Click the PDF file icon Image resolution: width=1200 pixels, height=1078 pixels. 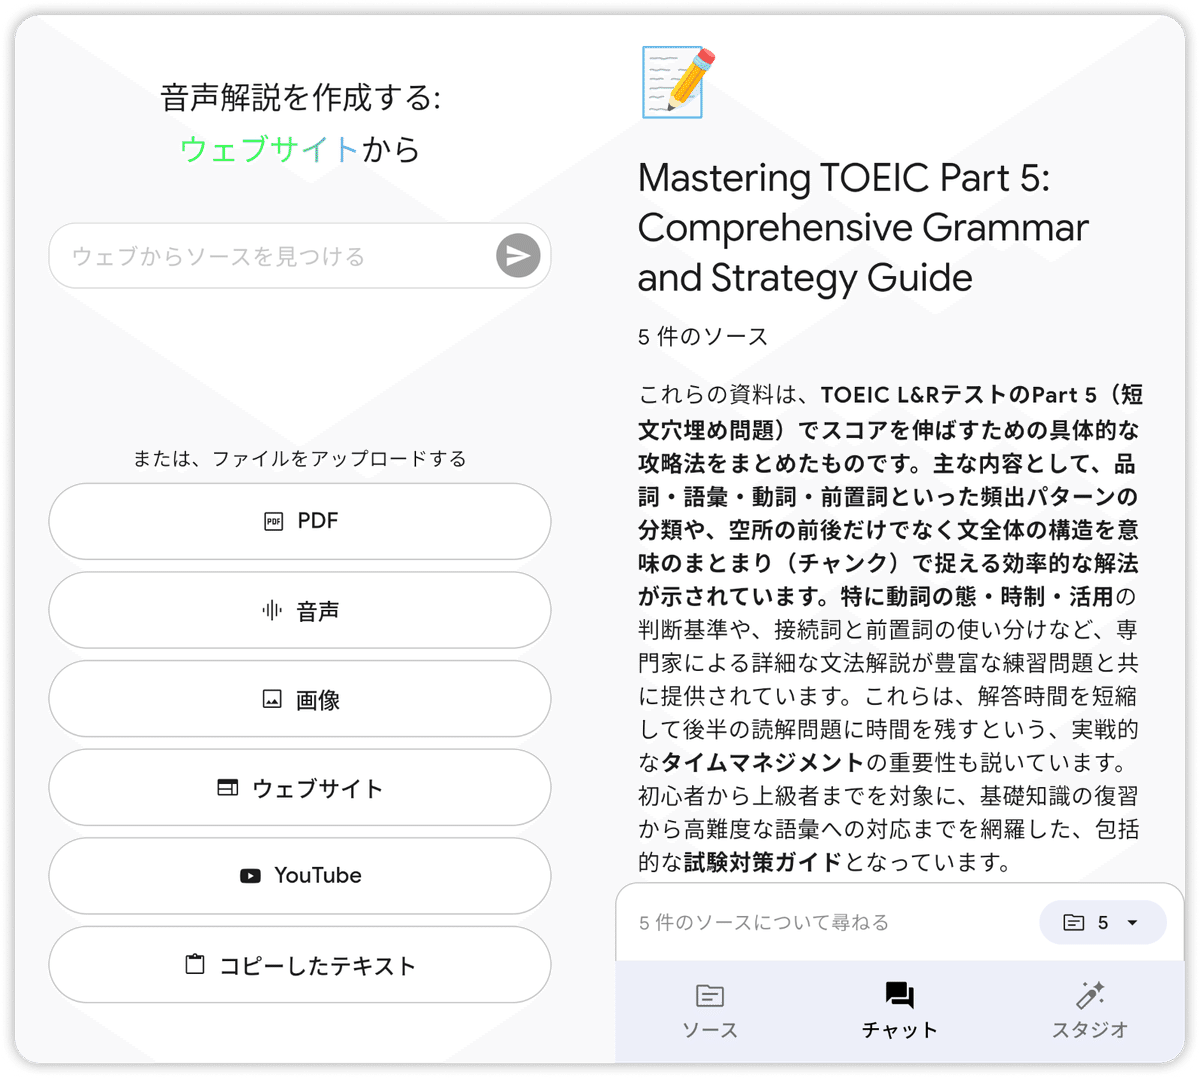point(273,521)
